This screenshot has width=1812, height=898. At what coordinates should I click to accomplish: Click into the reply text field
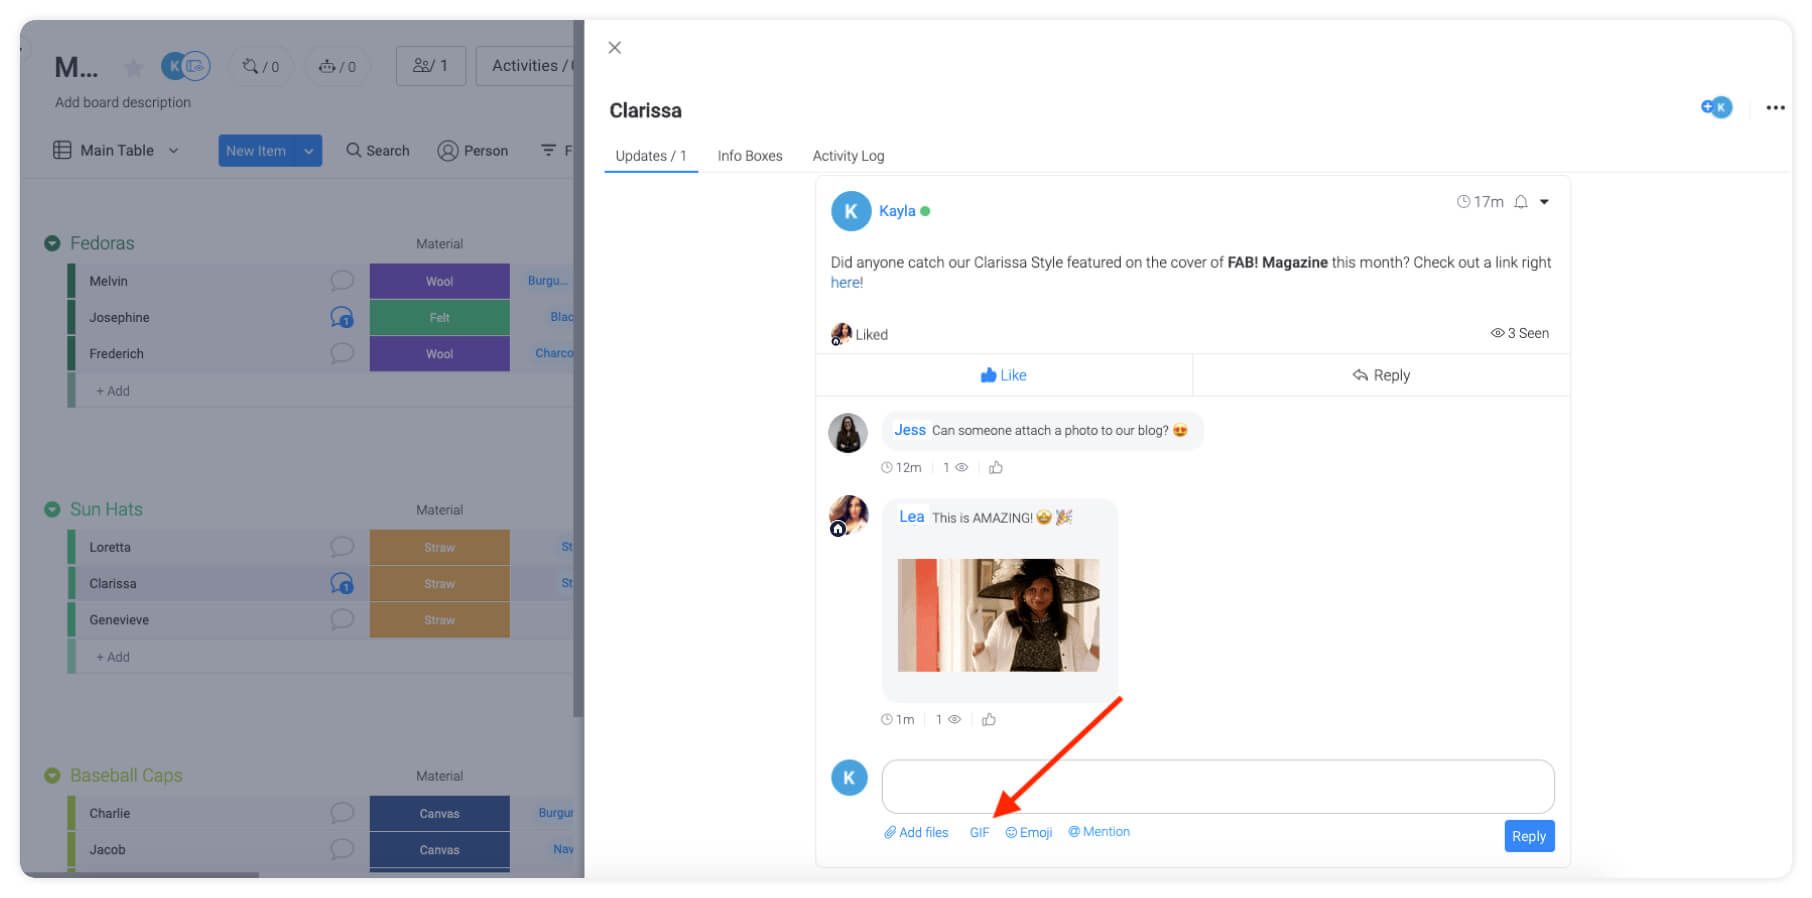point(1217,786)
